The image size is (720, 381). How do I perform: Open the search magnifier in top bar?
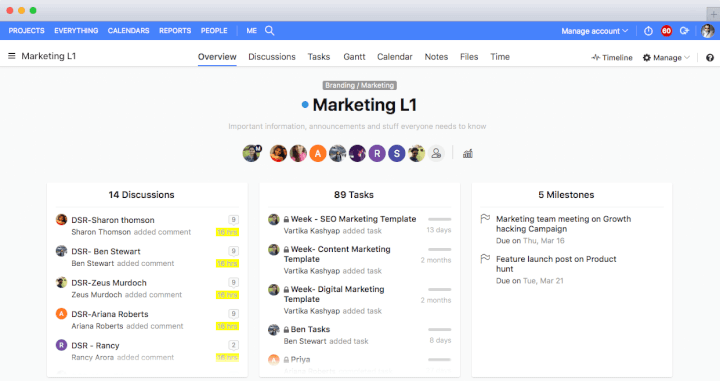(x=270, y=31)
